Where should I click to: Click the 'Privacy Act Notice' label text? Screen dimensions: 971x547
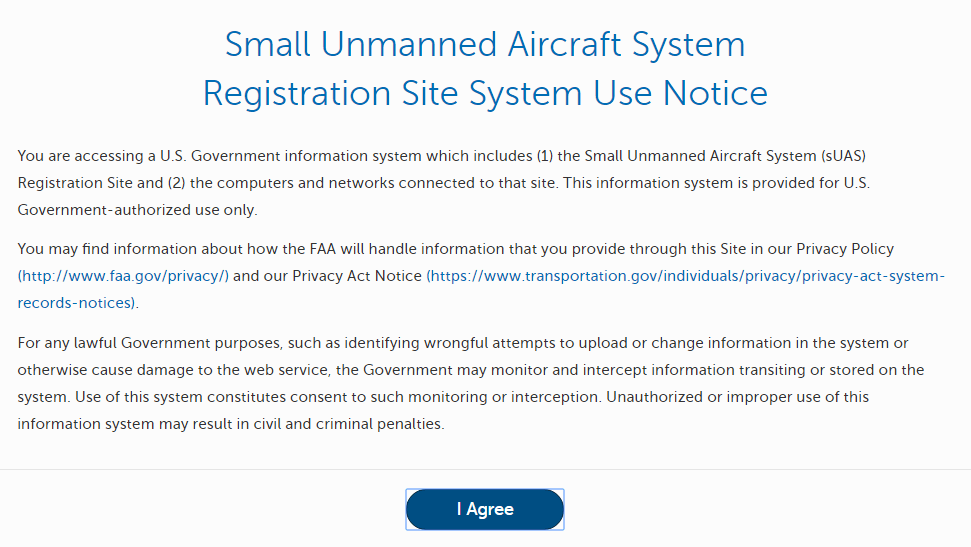[x=357, y=276]
